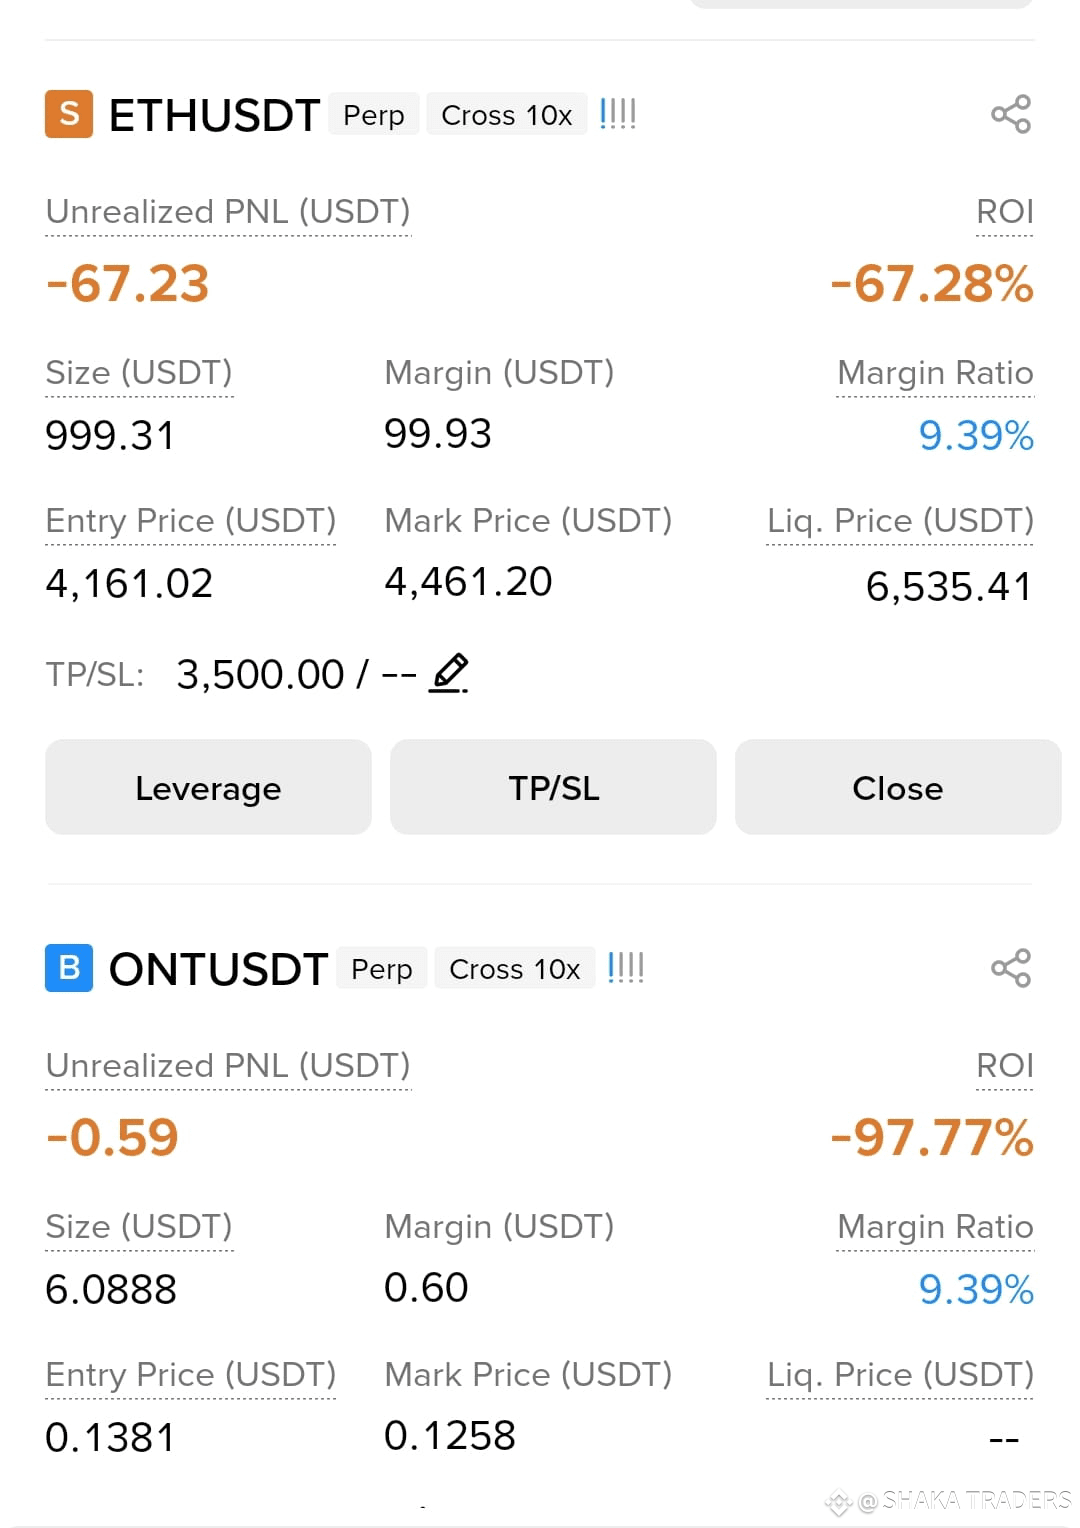Close the ETHUSDT position
This screenshot has width=1080, height=1528.
pyautogui.click(x=898, y=787)
